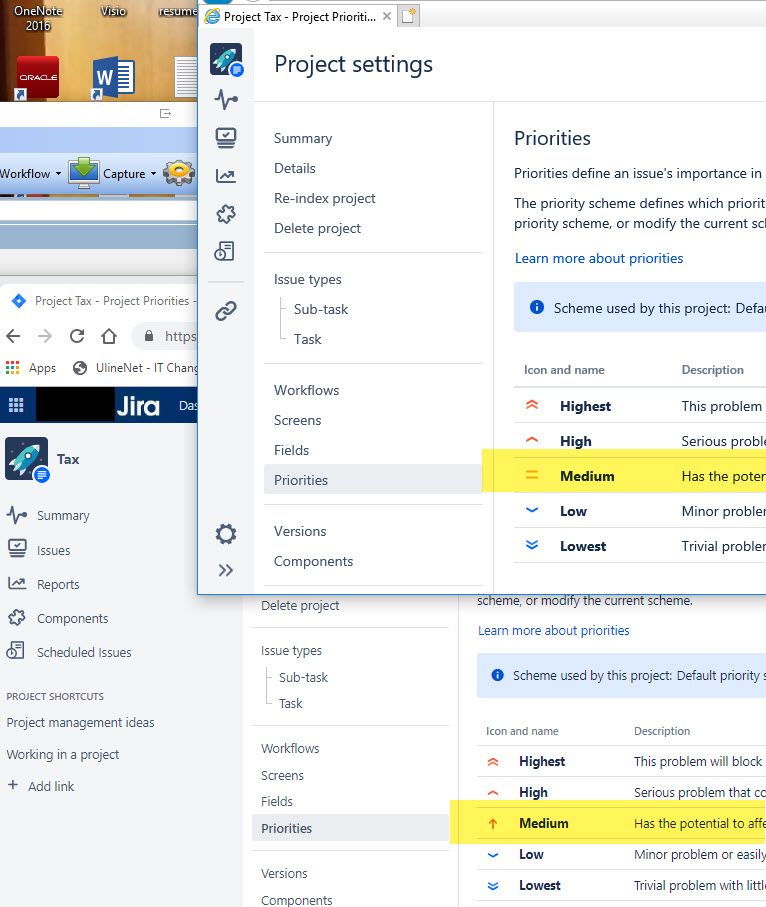Follow Learn more about priorities link in IE
The width and height of the screenshot is (766, 907).
tap(599, 258)
